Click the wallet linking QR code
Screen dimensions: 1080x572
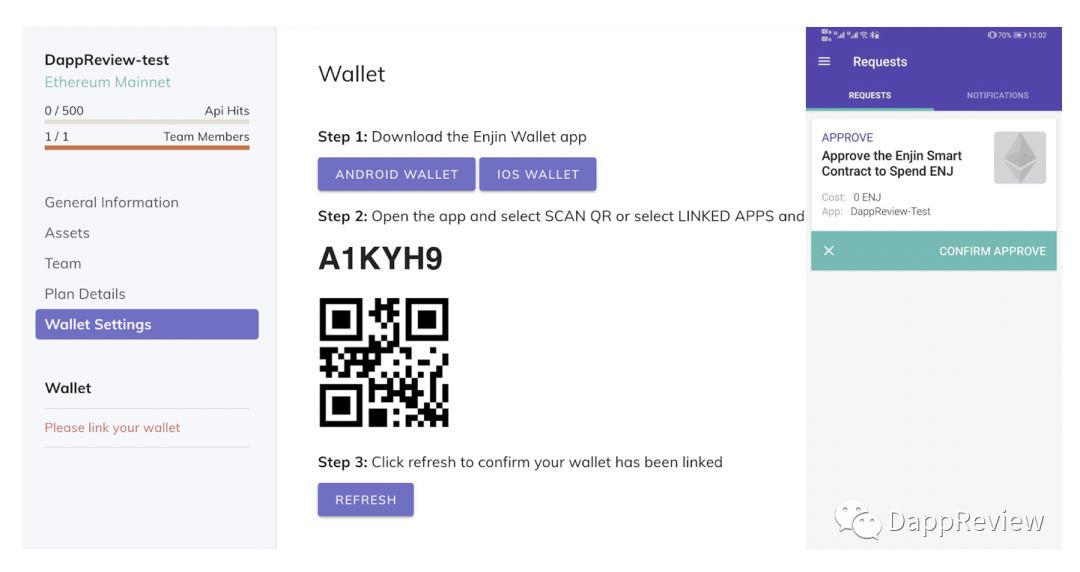click(384, 362)
